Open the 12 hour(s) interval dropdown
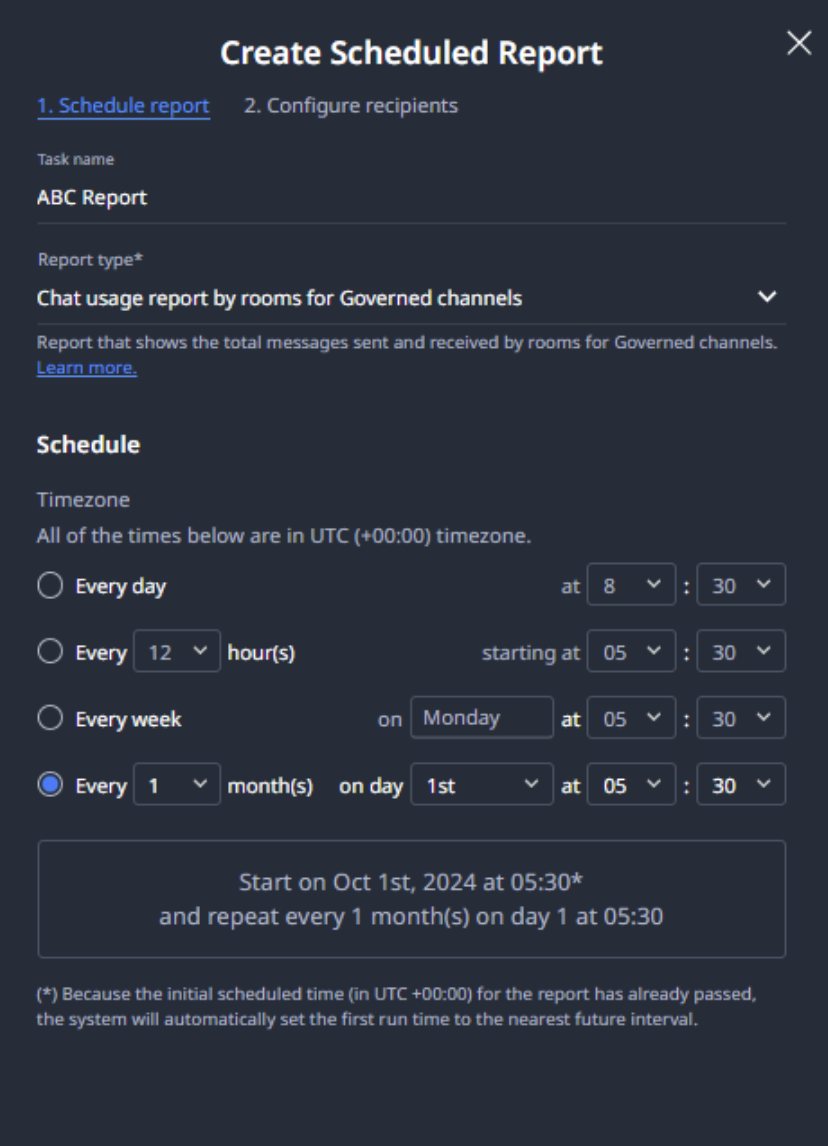 [x=177, y=651]
